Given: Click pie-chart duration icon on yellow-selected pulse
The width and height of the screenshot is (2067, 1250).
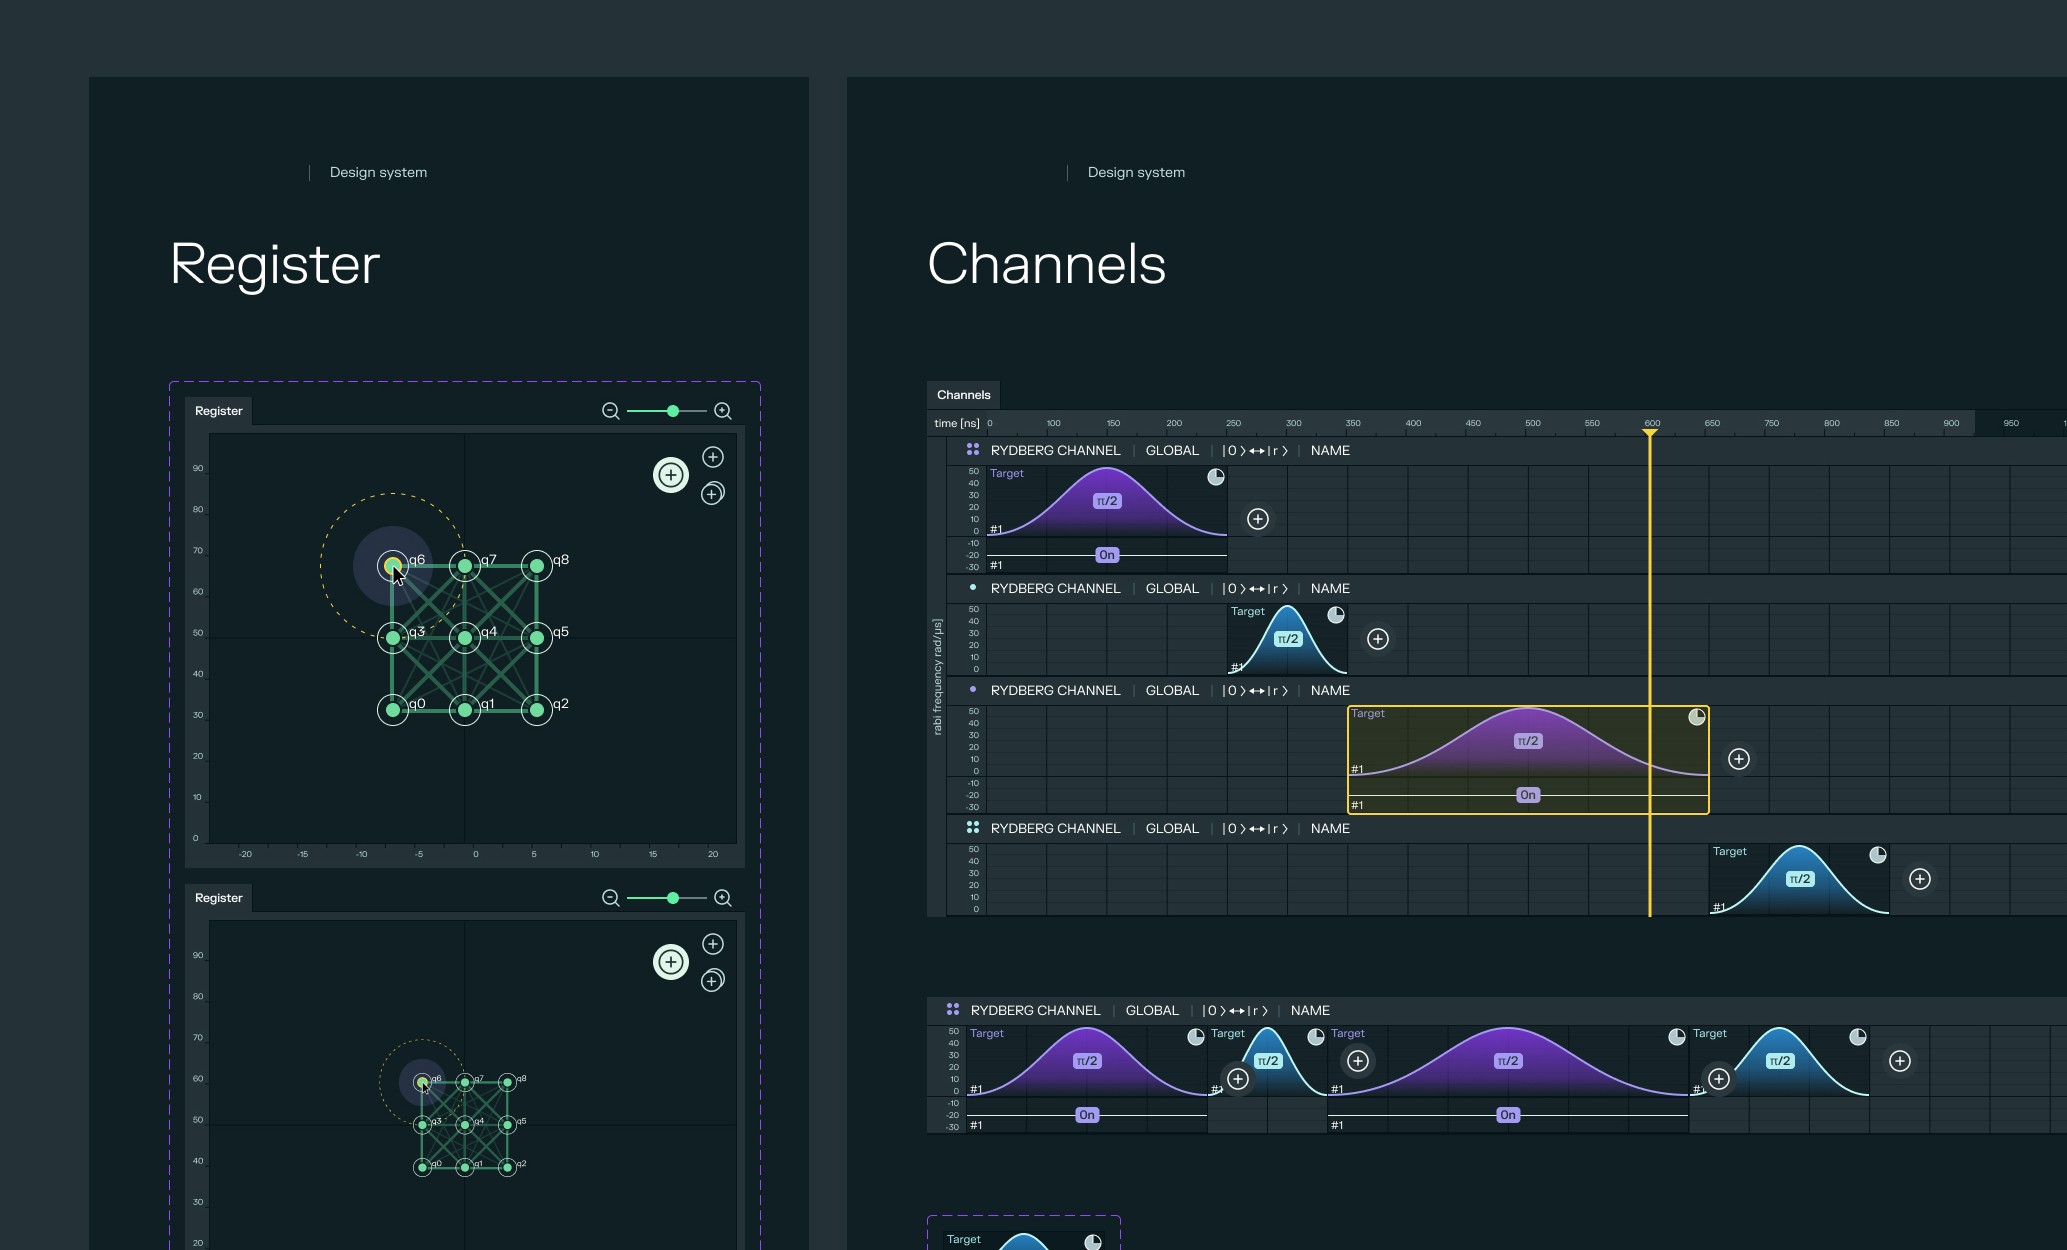Looking at the screenshot, I should pos(1697,717).
